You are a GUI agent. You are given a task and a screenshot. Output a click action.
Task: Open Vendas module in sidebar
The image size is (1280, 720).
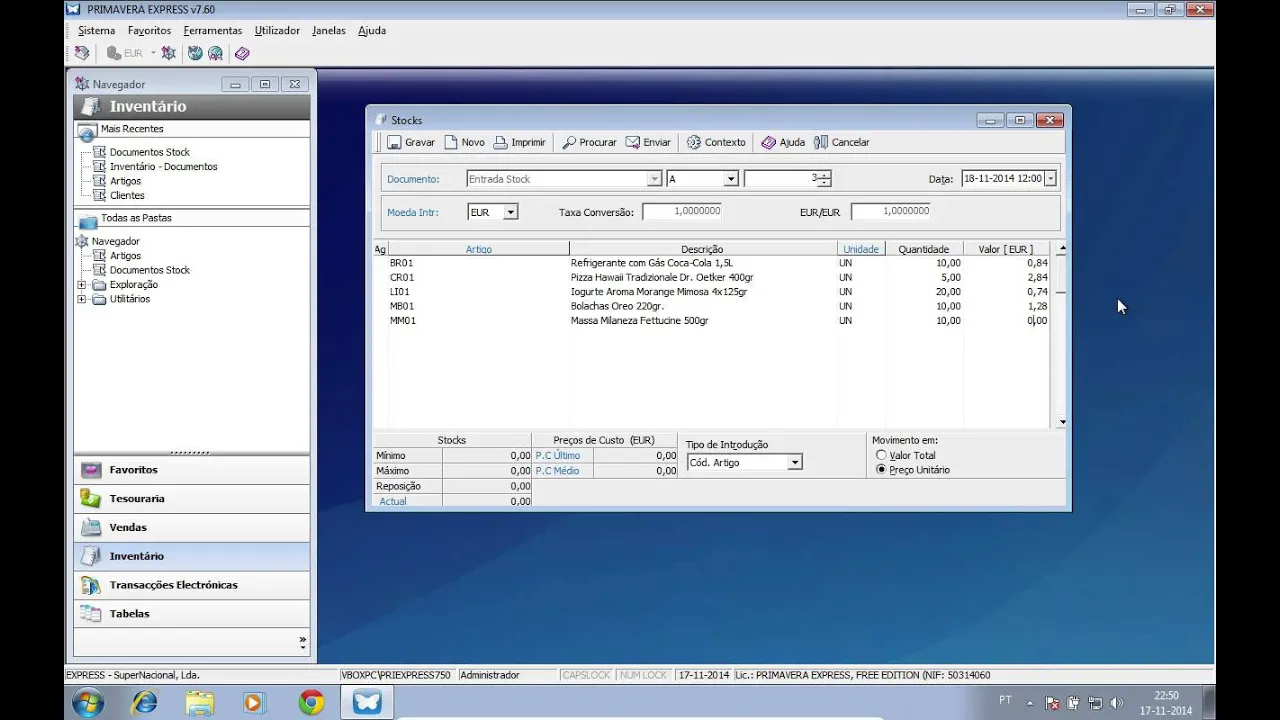click(x=192, y=528)
